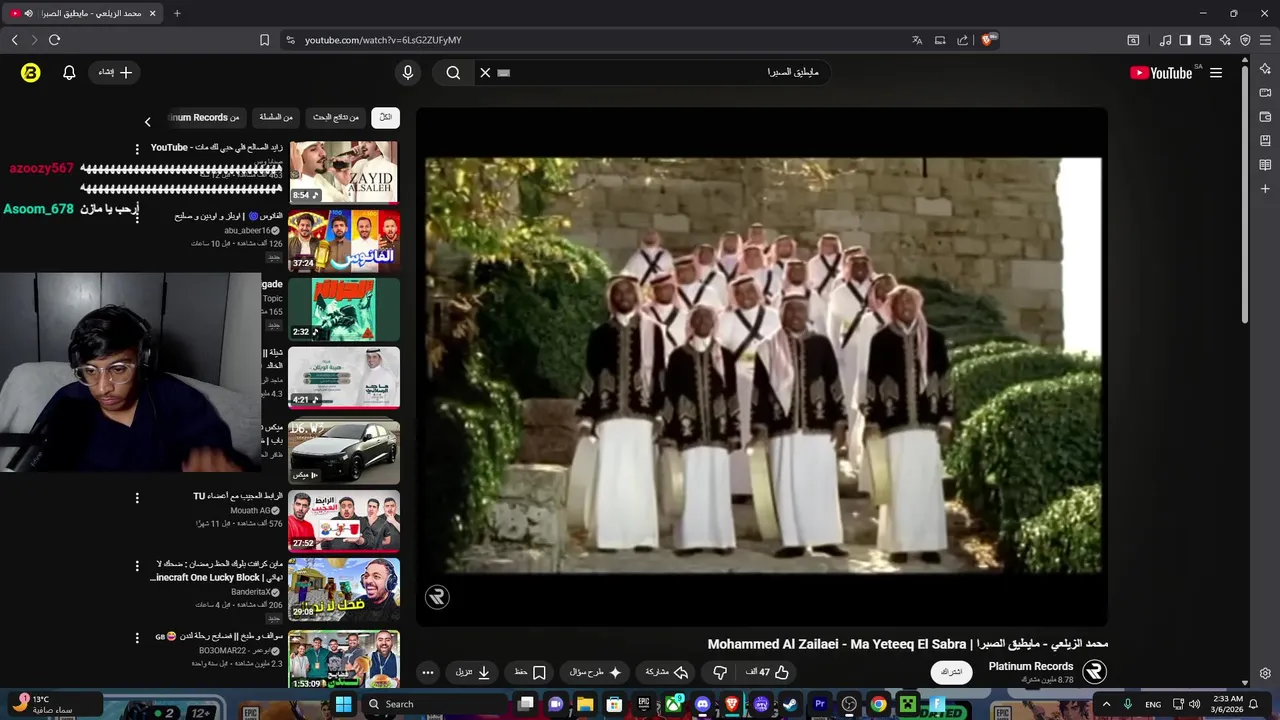Add a sidebar item with the plus icon
This screenshot has width=1280, height=720.
point(1265,189)
